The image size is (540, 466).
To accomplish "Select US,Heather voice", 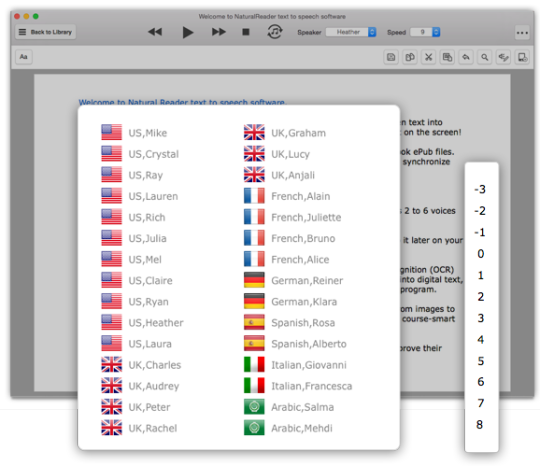I will pos(143,323).
